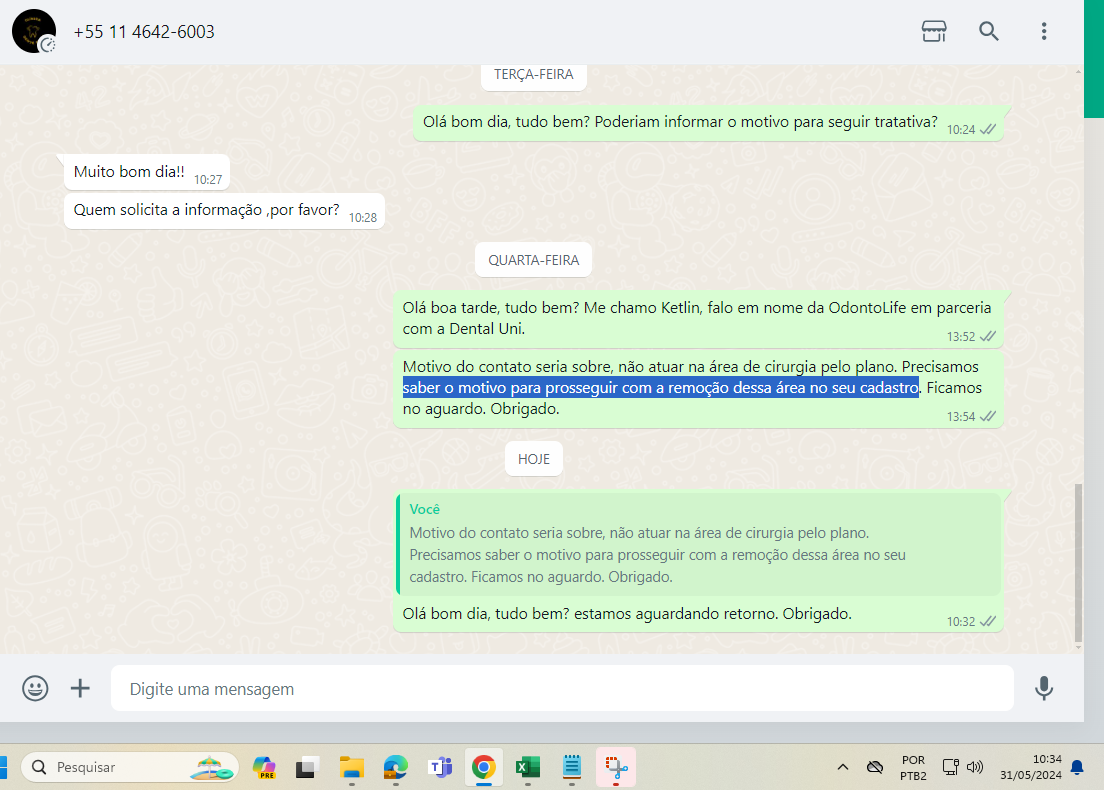Open Excel from the taskbar

click(527, 767)
